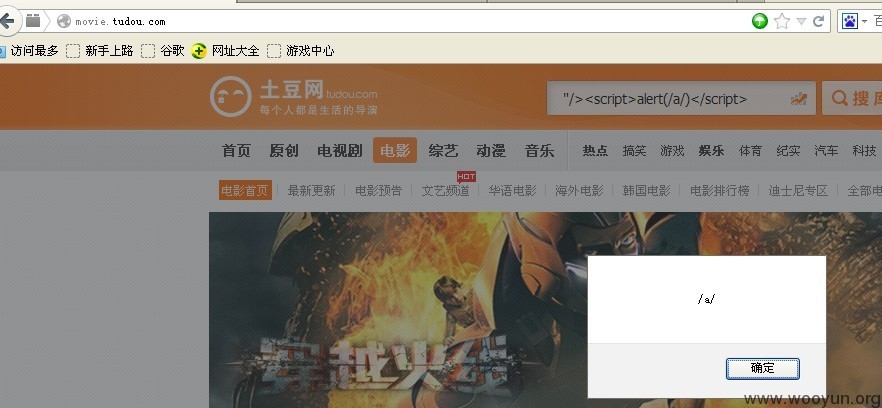882x408 pixels.
Task: Open the 音乐 channel
Action: [x=539, y=151]
